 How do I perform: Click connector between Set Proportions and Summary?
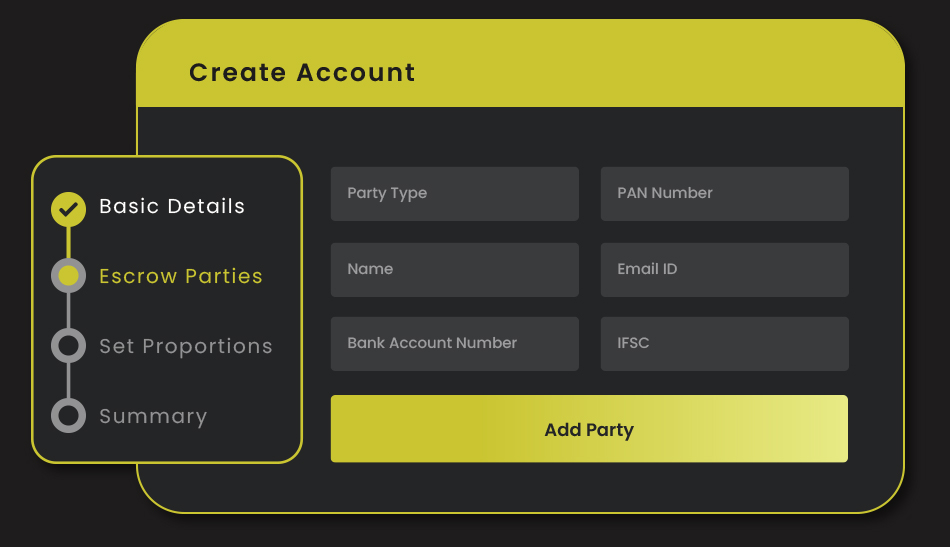click(x=68, y=381)
